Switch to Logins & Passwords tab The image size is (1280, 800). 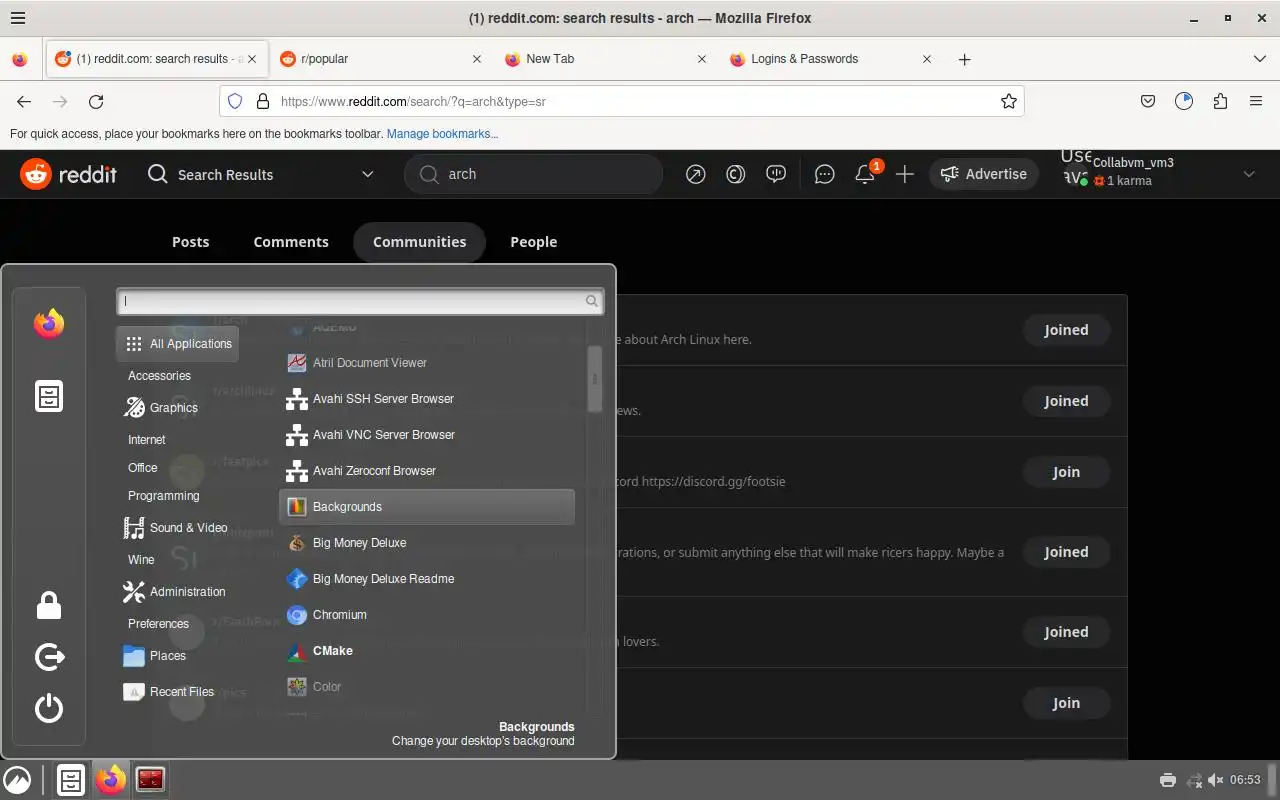(x=831, y=59)
